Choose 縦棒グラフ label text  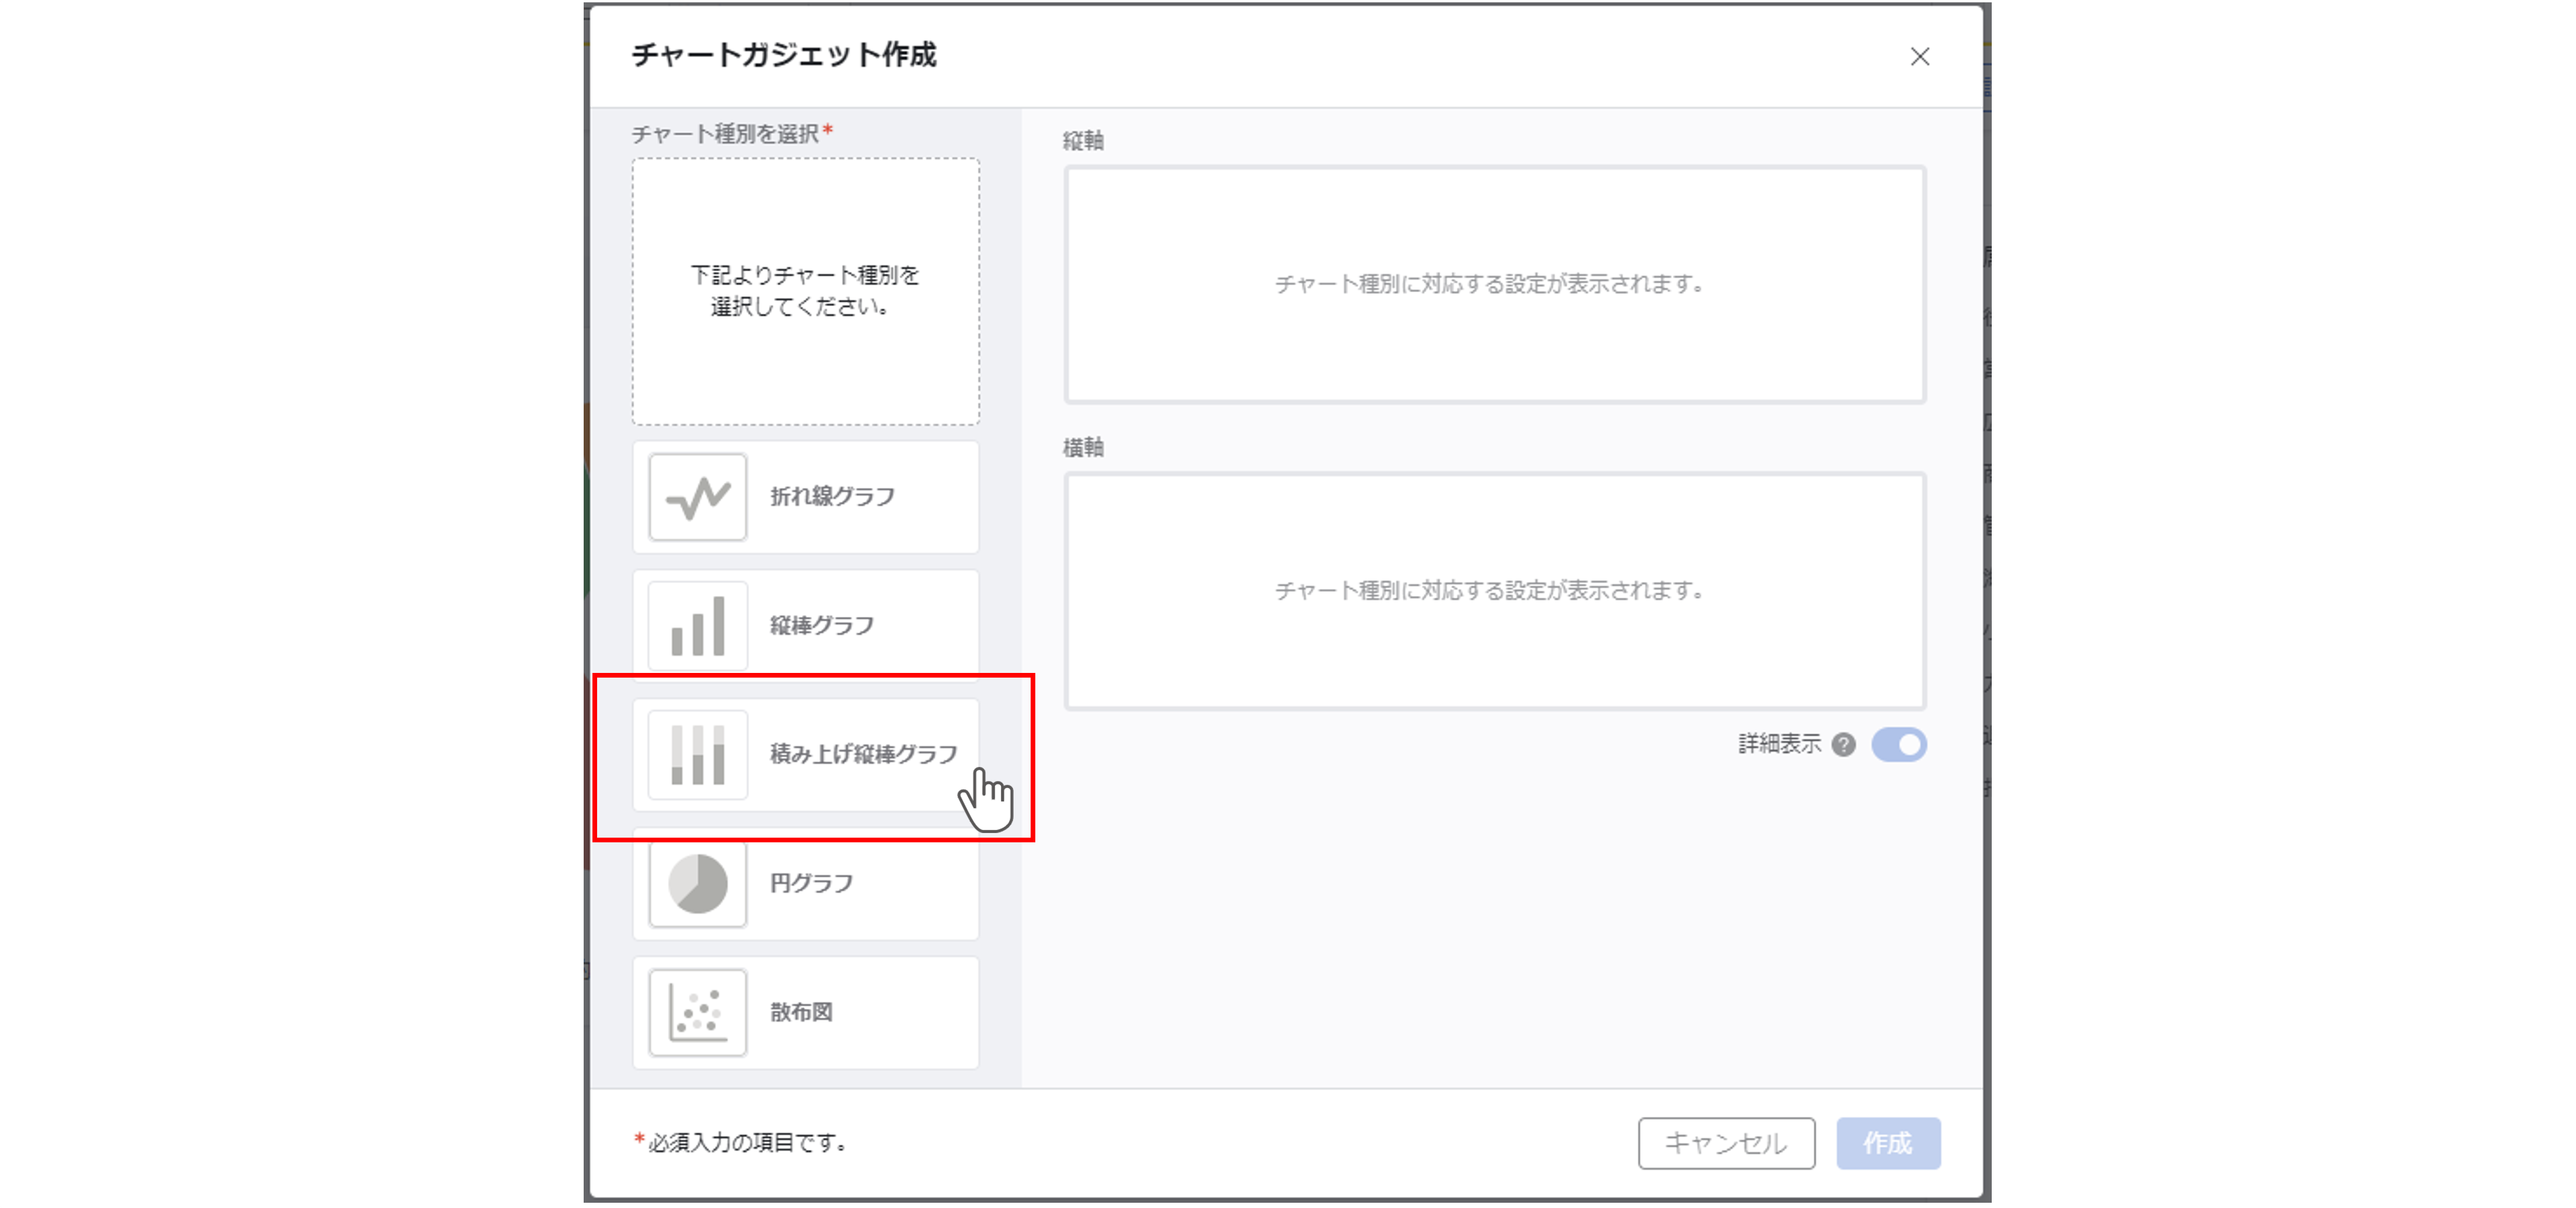[821, 626]
